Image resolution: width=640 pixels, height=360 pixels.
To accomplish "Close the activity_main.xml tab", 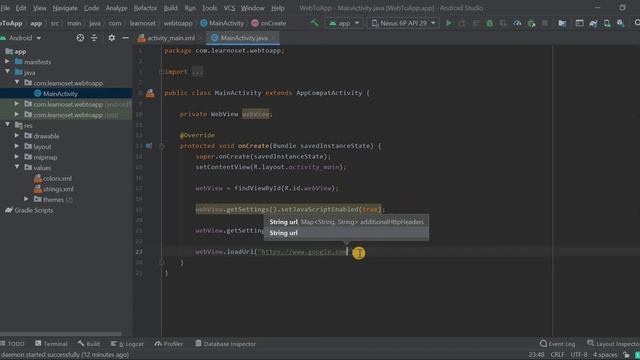I will point(200,38).
